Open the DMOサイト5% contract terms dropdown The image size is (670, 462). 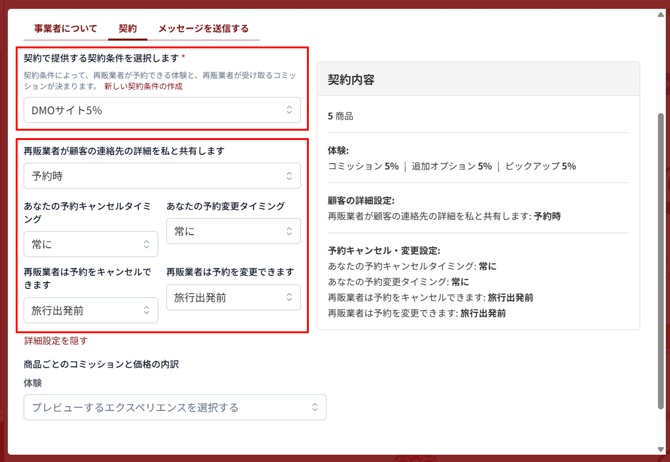pyautogui.click(x=161, y=110)
